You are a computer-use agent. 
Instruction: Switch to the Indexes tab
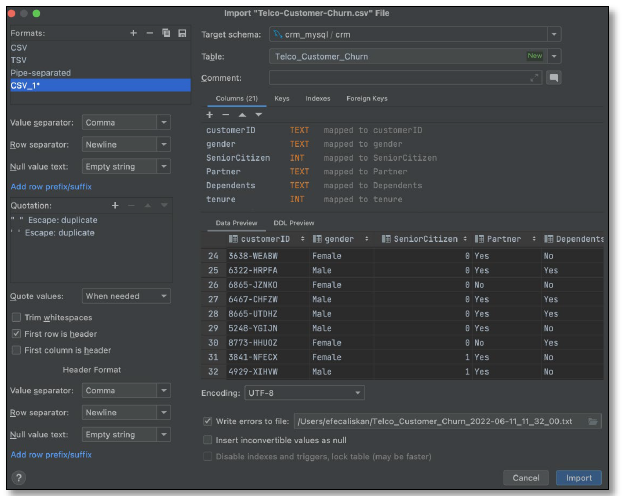click(318, 98)
